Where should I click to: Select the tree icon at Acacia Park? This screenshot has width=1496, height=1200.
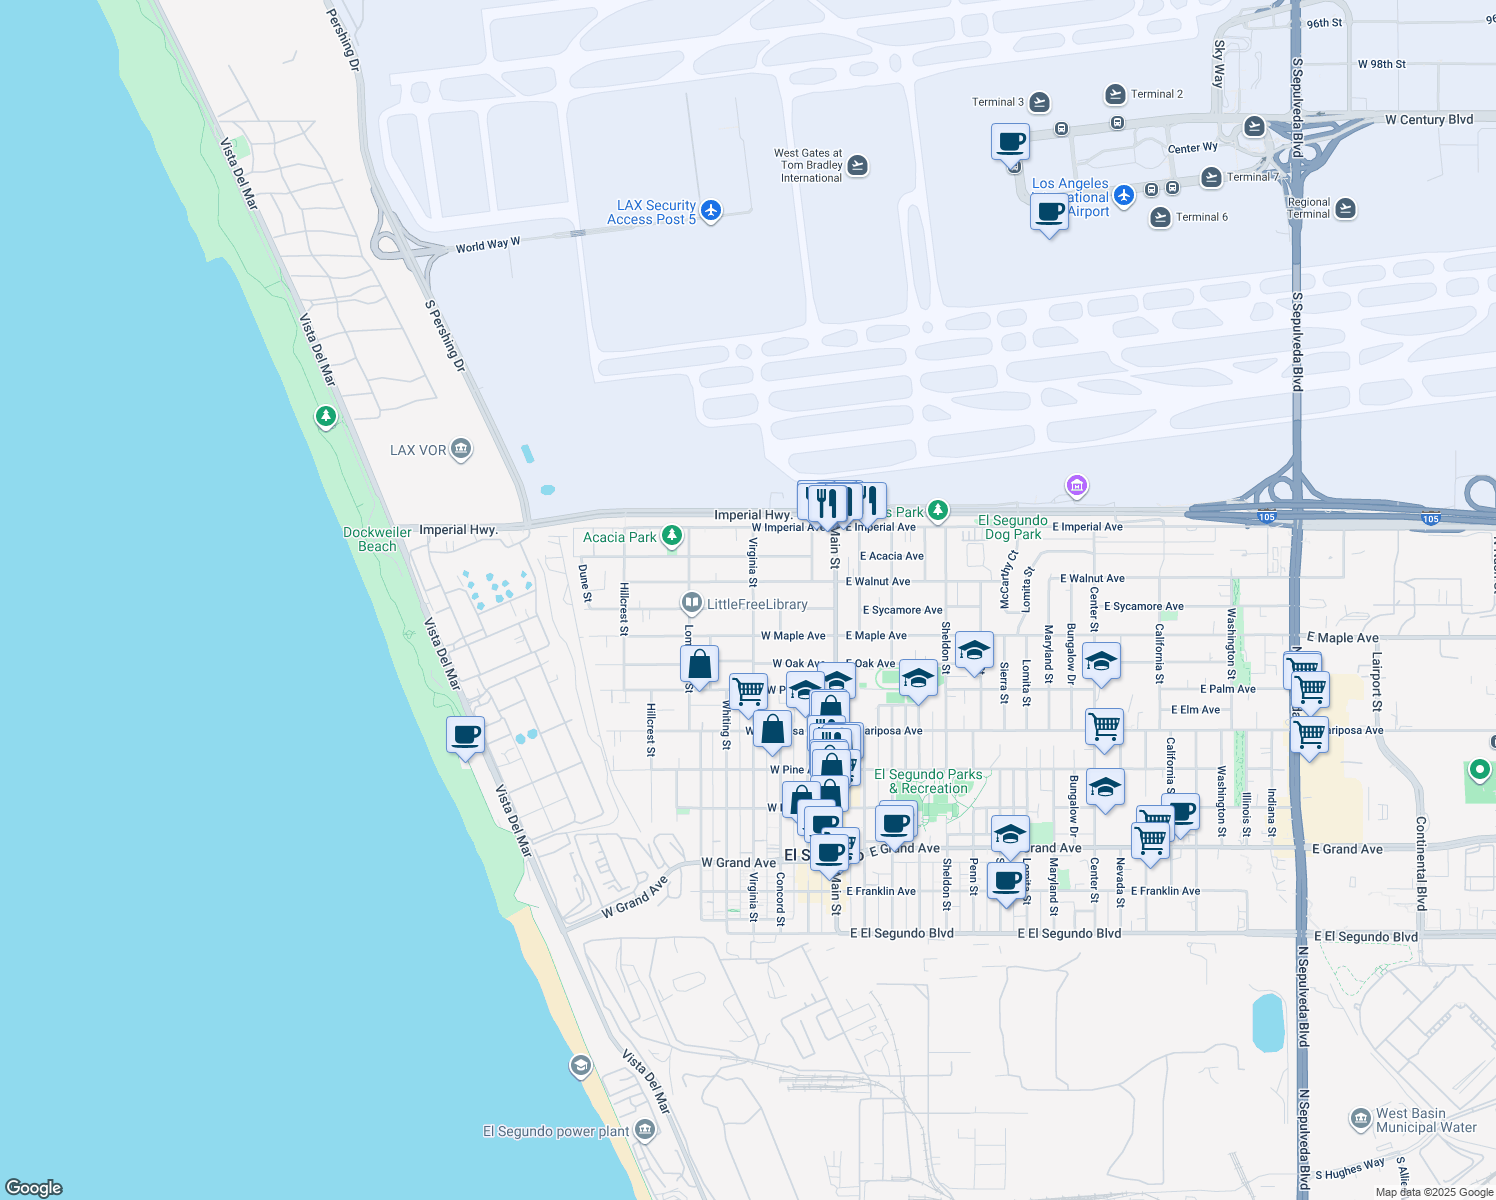coord(671,536)
